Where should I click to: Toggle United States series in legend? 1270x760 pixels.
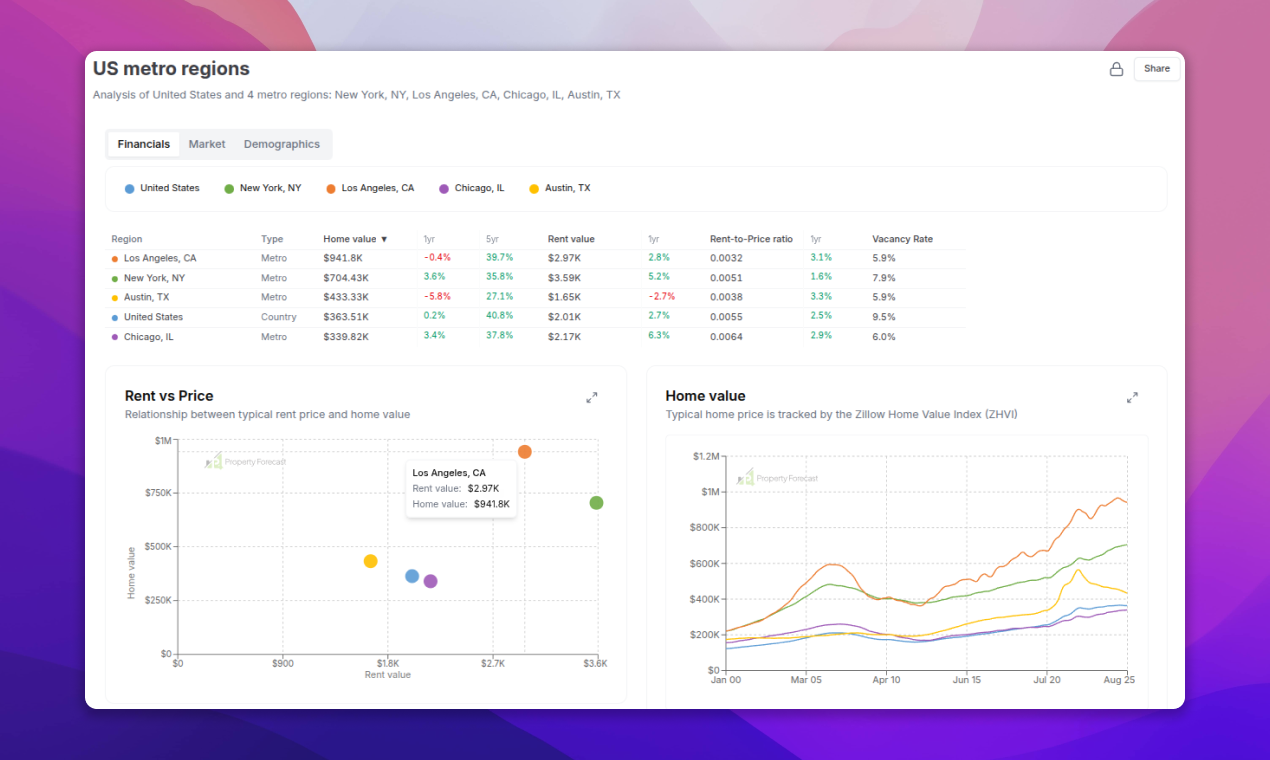(x=162, y=188)
